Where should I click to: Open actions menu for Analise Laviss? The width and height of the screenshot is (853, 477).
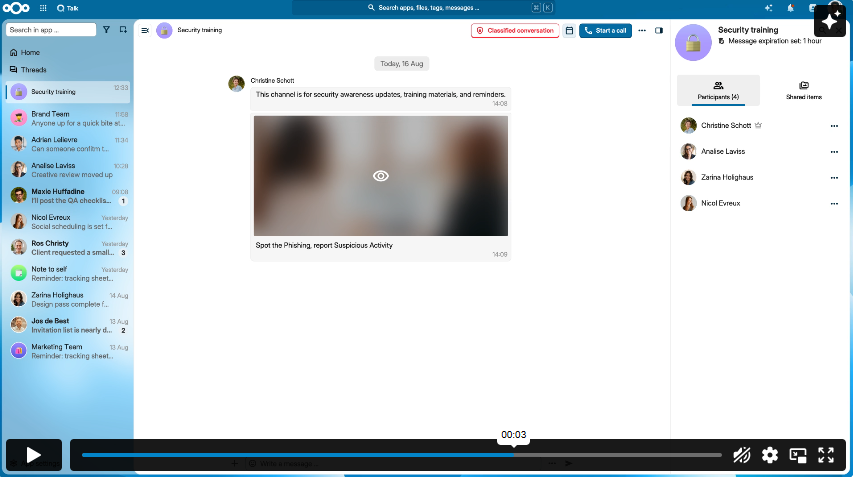click(834, 152)
